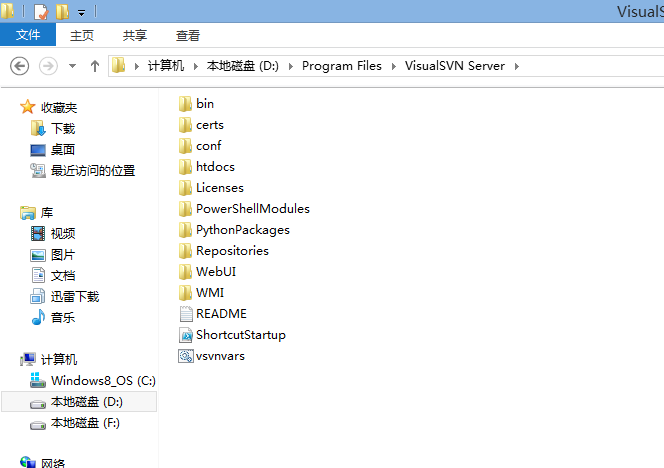Go back with the Back arrow
Viewport: 664px width, 468px height.
19,66
